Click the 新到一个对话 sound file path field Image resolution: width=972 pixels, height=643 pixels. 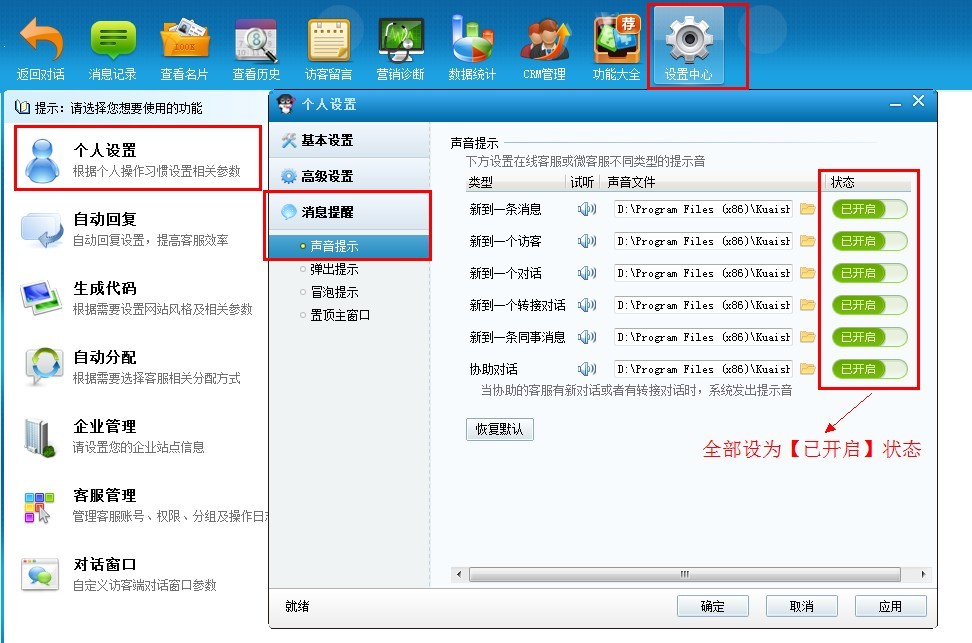coord(703,273)
